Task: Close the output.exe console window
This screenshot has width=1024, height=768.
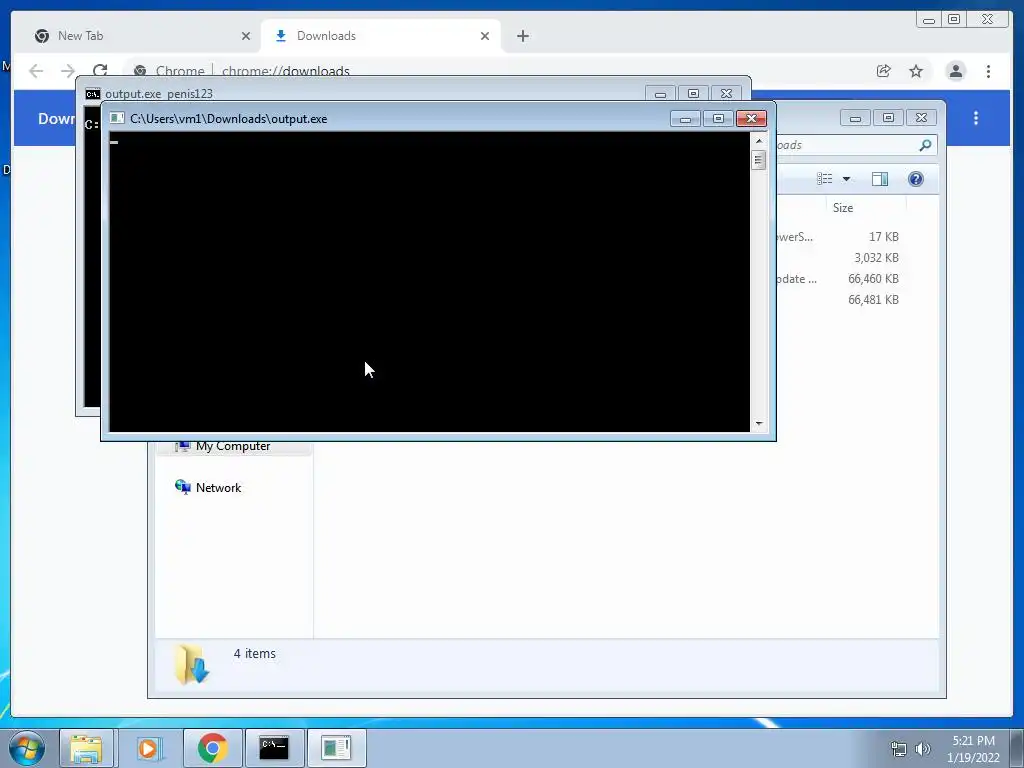Action: tap(751, 118)
